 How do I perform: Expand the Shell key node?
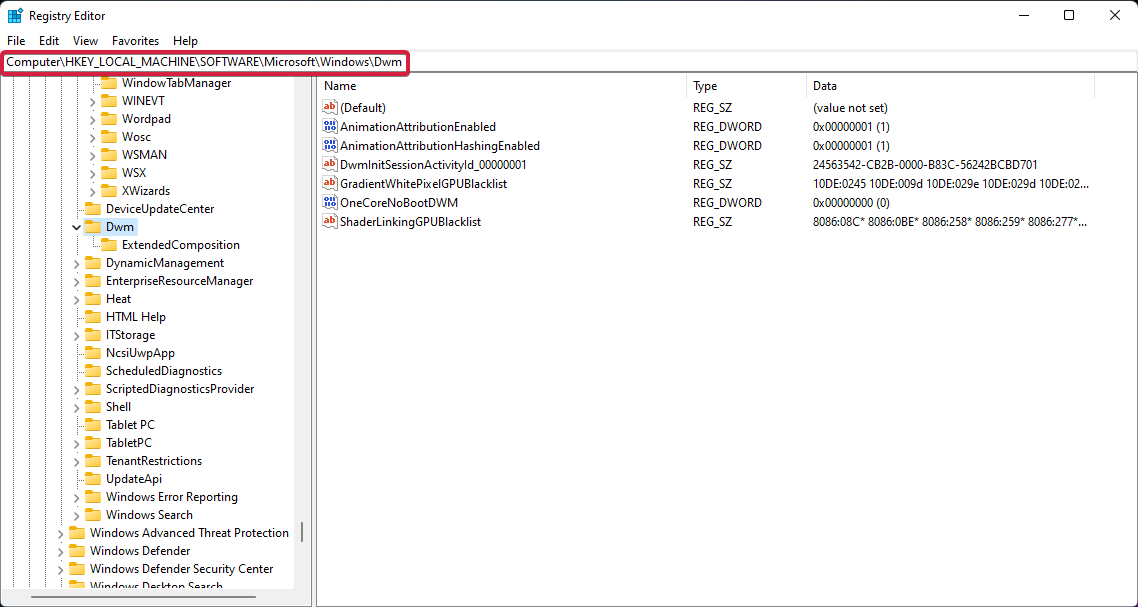[75, 406]
